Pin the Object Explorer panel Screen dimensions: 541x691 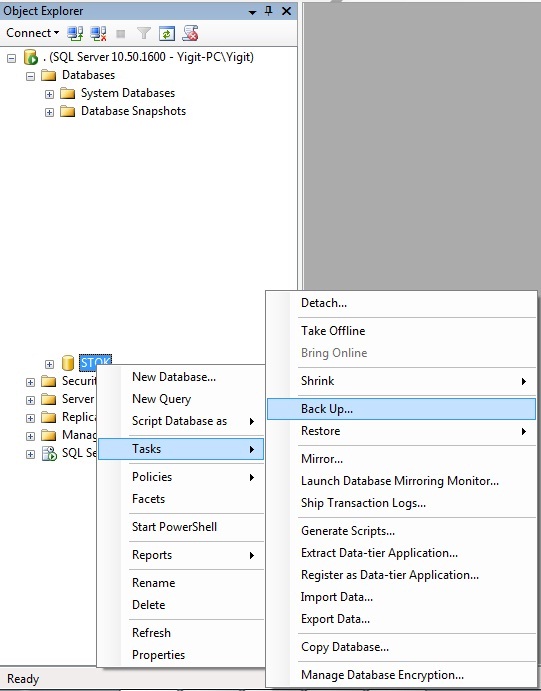[x=269, y=11]
